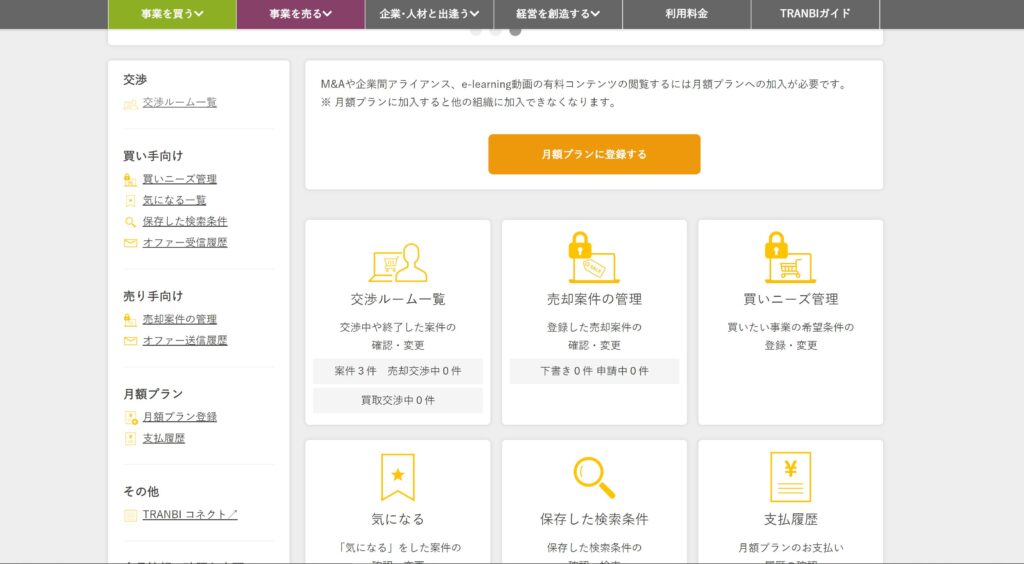Open the 経営を創造する navigation menu
The image size is (1024, 564).
[x=558, y=14]
